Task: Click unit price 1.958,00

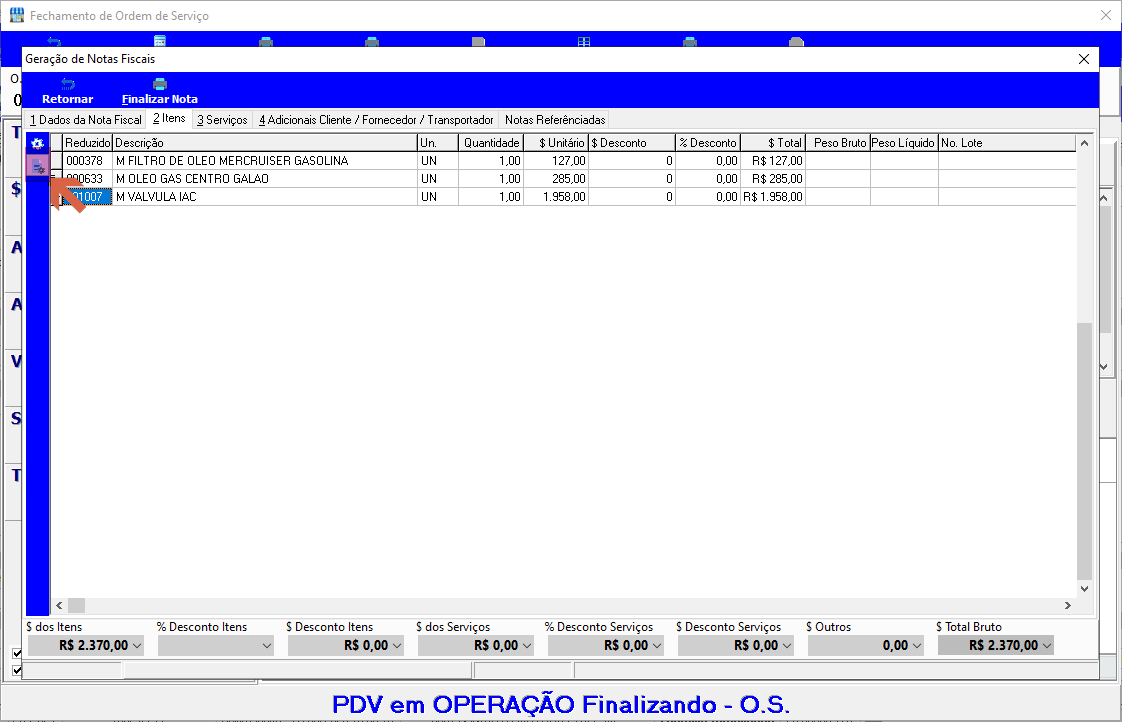Action: pos(556,197)
